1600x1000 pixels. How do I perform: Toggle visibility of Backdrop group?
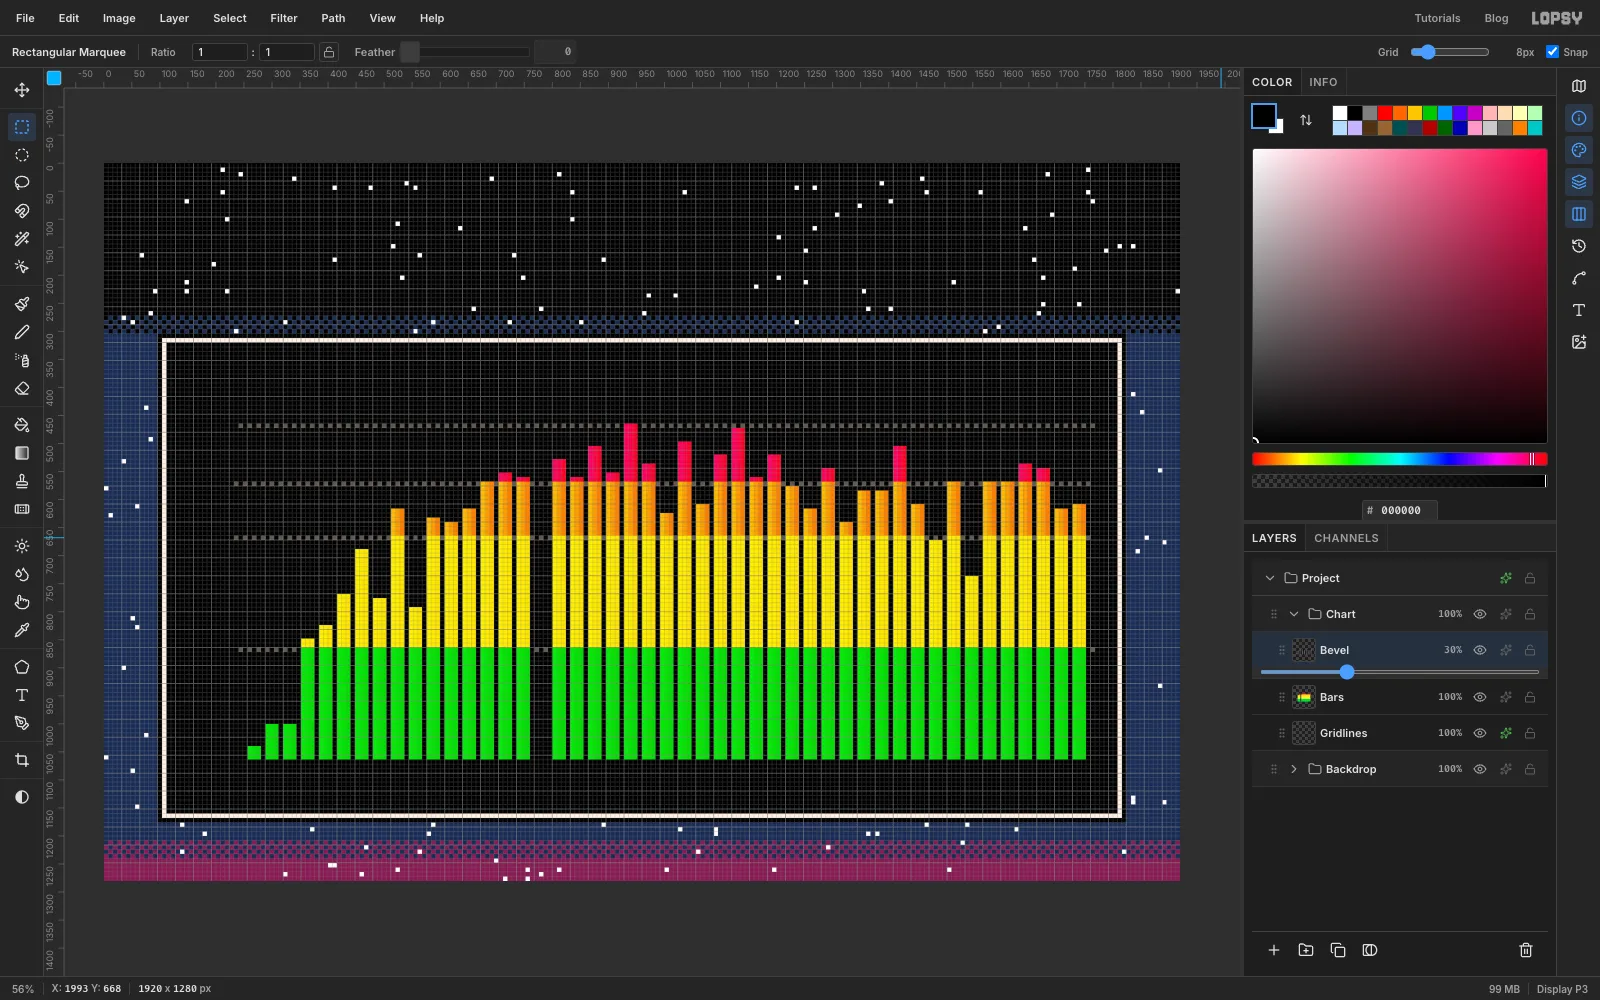click(1480, 769)
